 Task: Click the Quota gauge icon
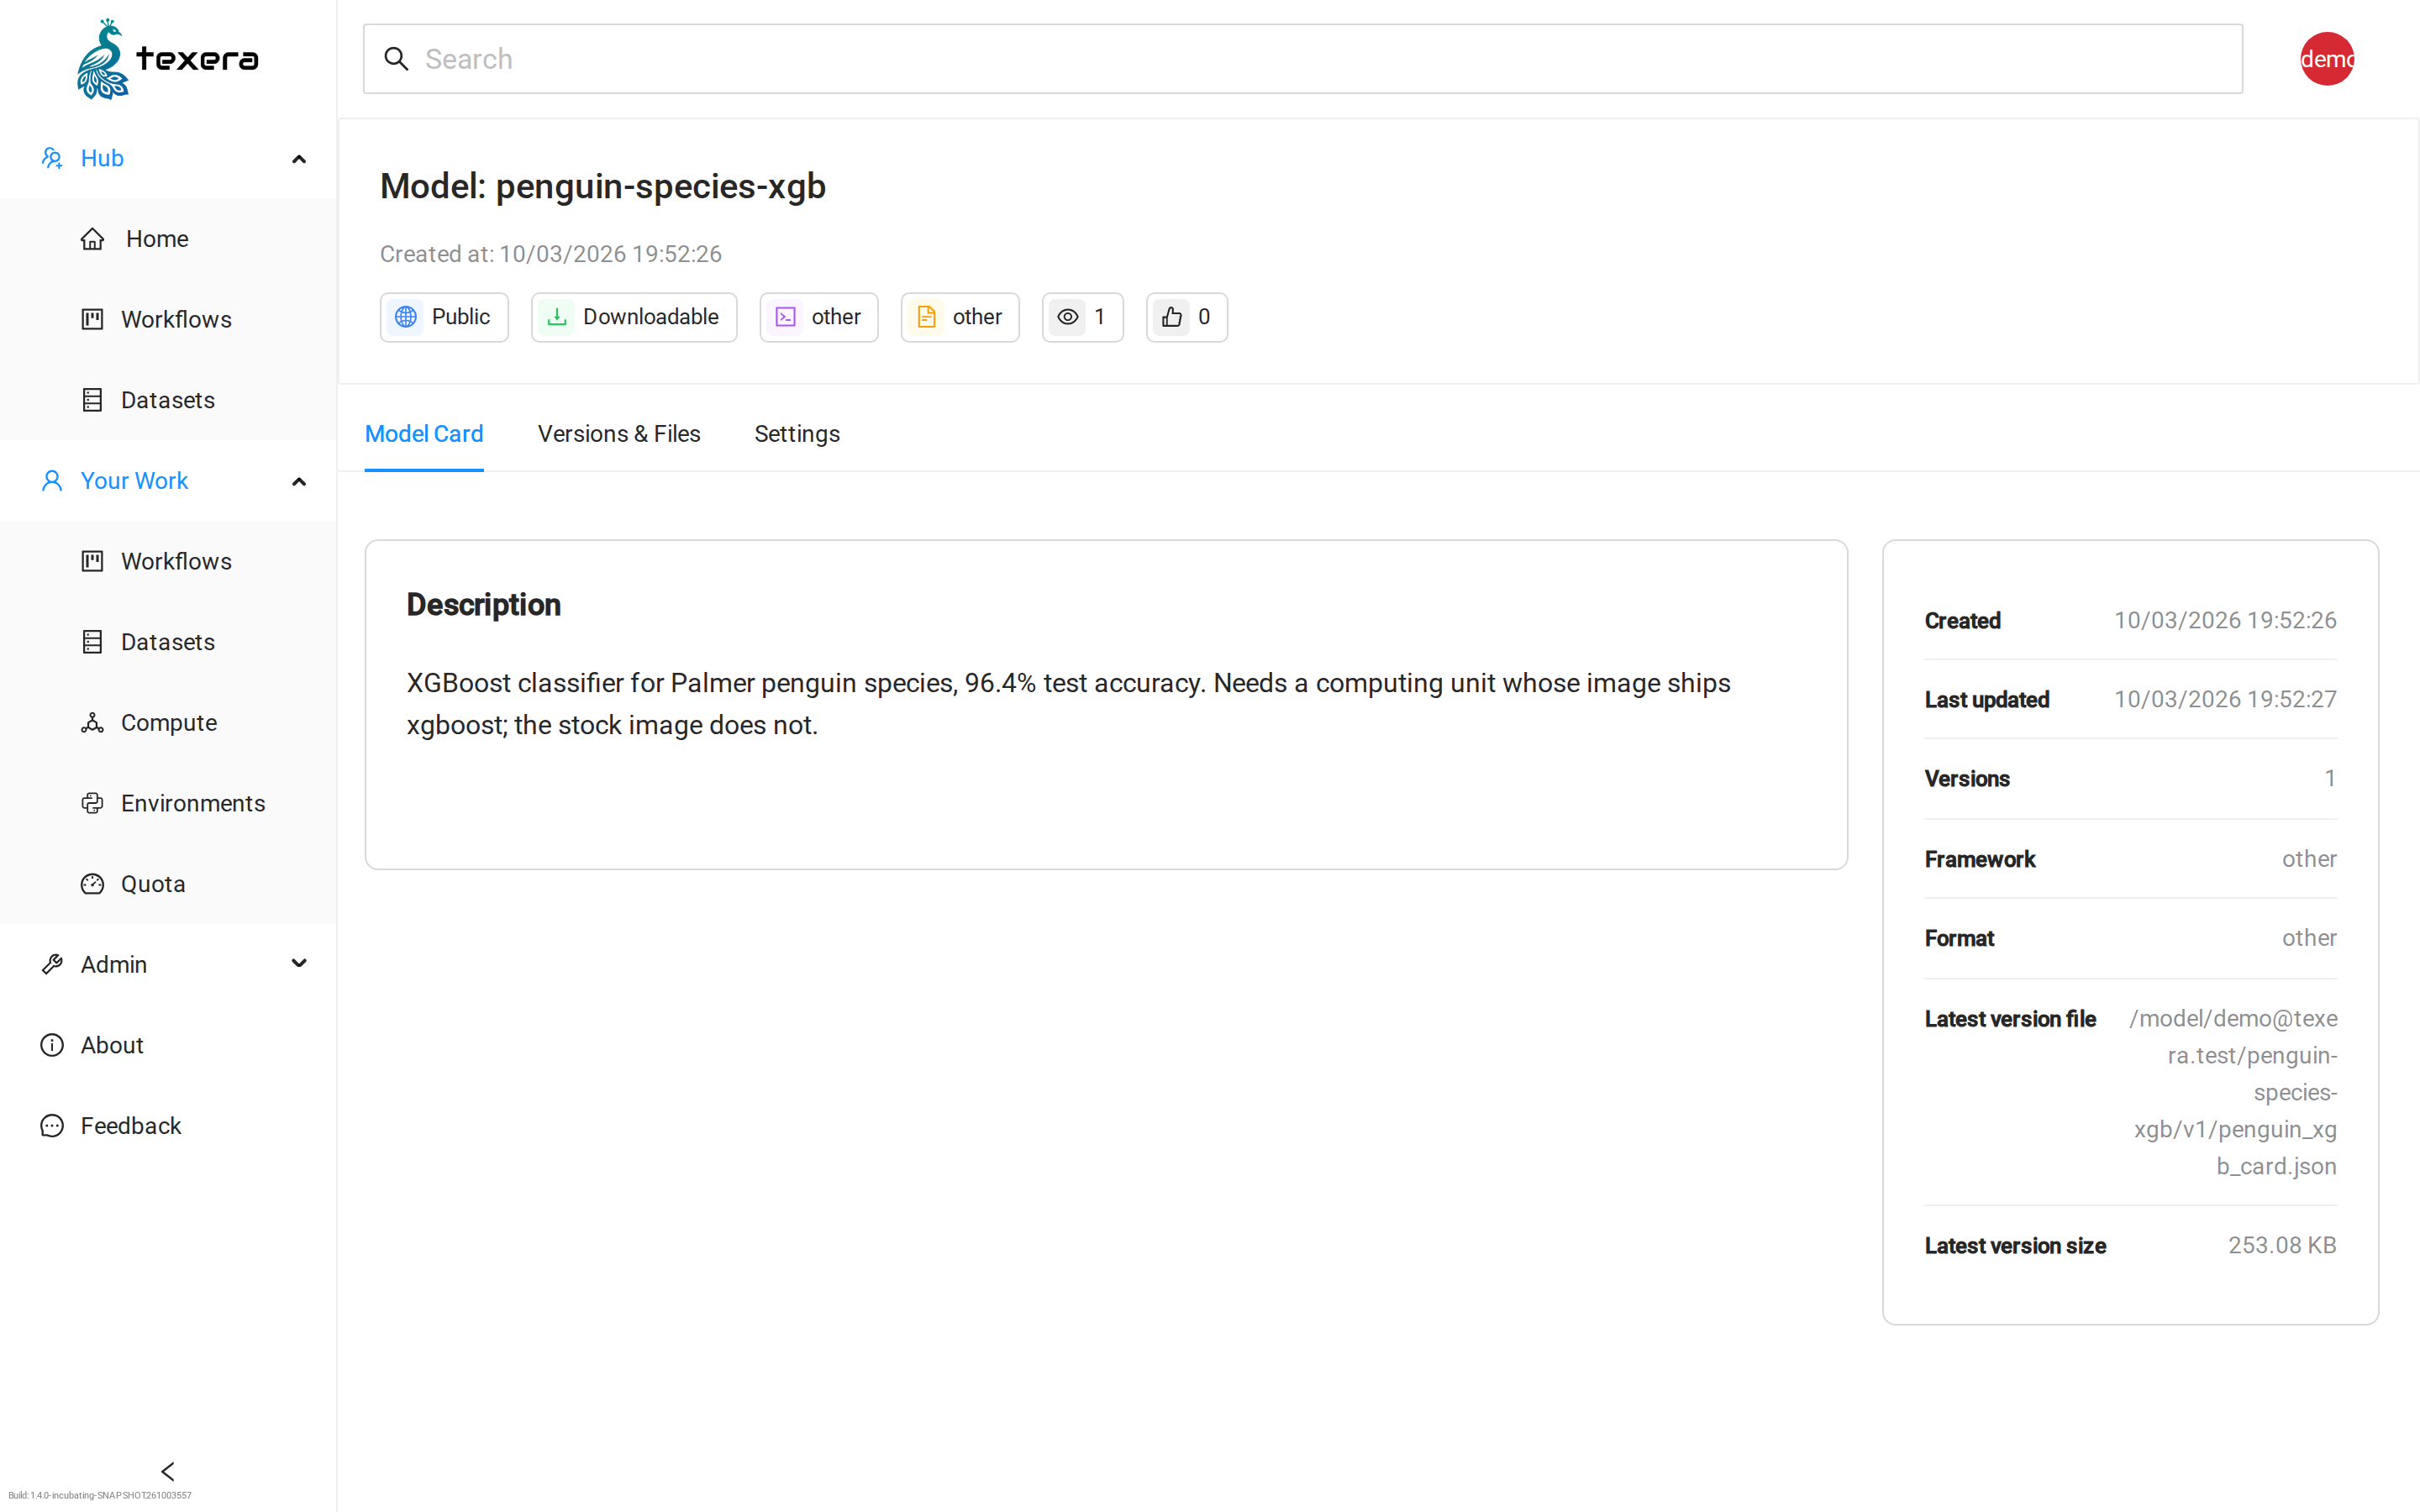point(92,884)
